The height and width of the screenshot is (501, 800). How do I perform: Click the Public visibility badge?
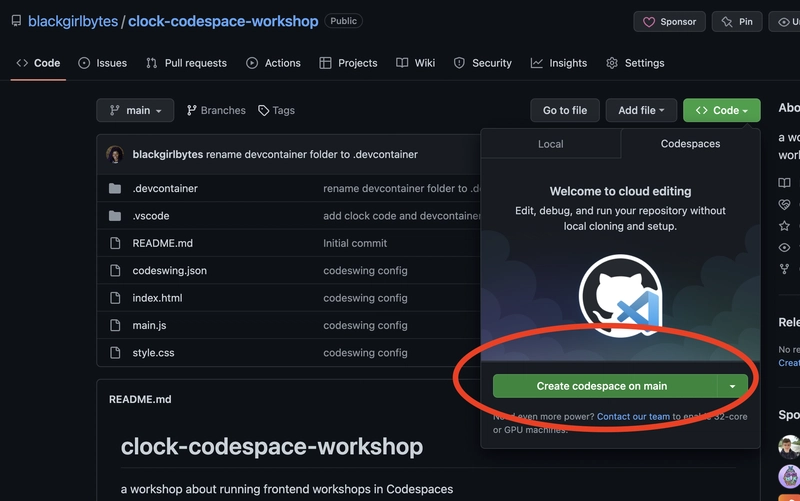pyautogui.click(x=343, y=21)
